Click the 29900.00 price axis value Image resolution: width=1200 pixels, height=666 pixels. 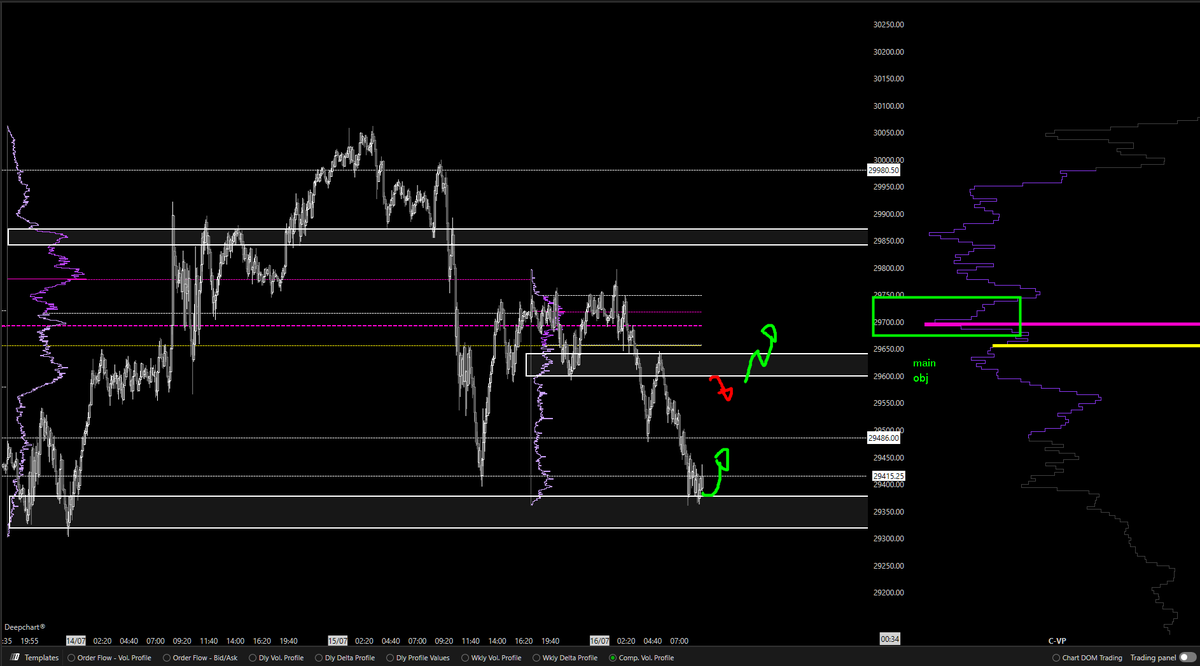[889, 214]
